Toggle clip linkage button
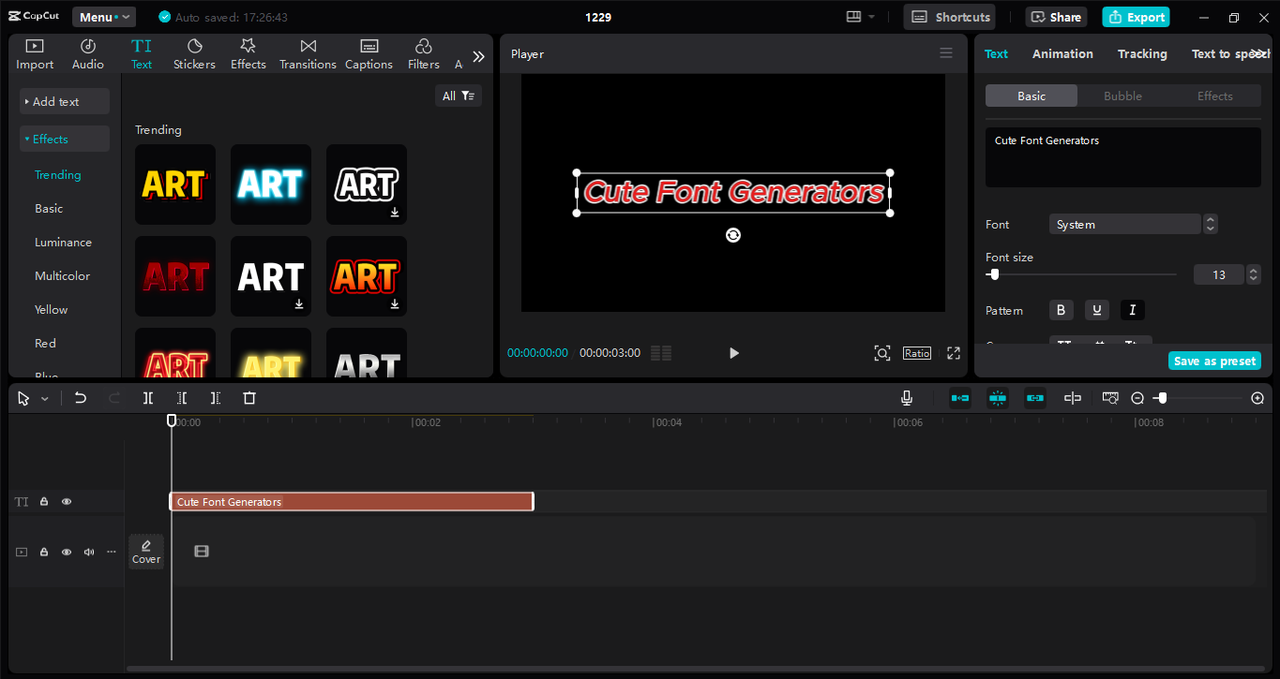The width and height of the screenshot is (1280, 679). (1035, 398)
